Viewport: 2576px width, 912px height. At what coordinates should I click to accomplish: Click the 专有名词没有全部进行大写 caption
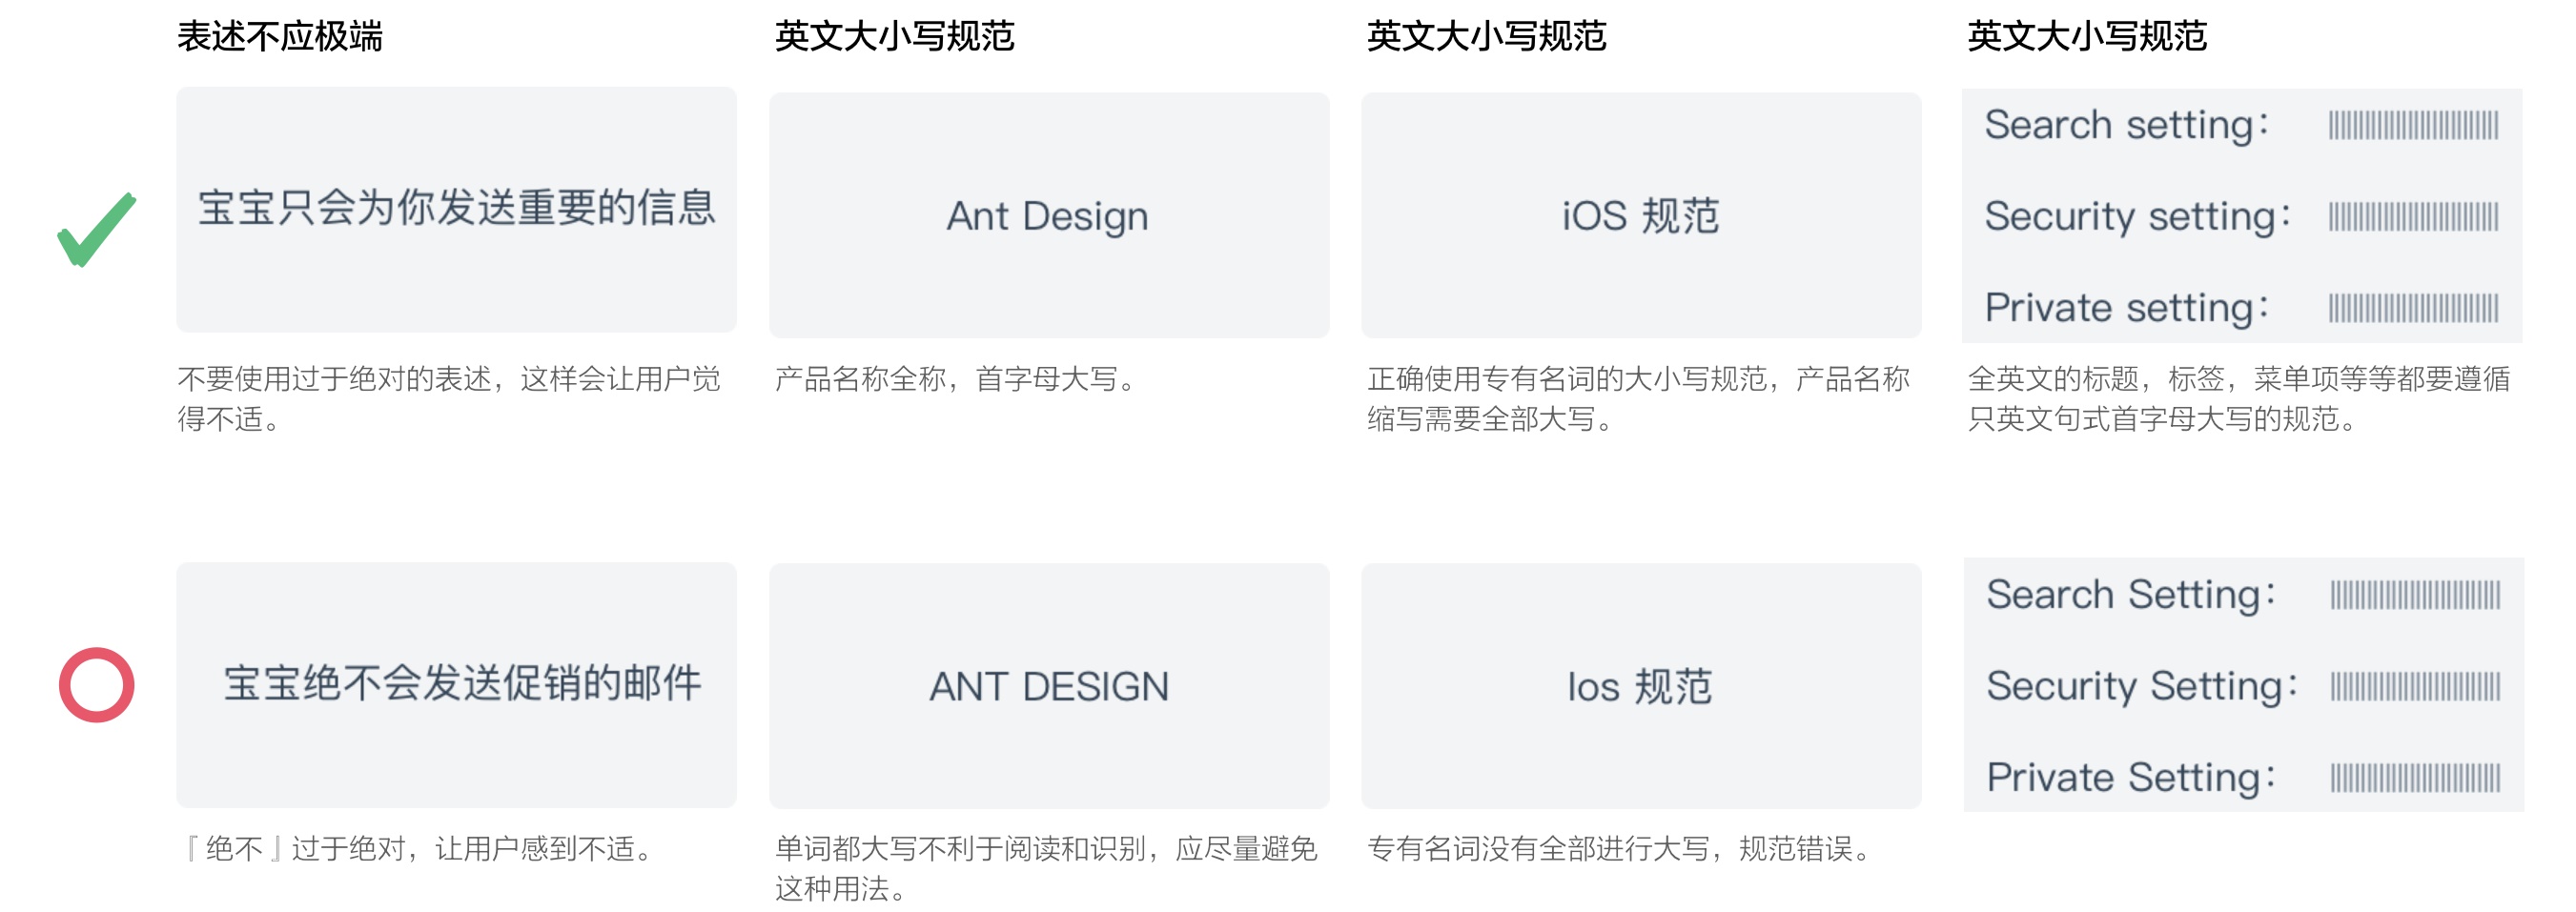click(1618, 849)
